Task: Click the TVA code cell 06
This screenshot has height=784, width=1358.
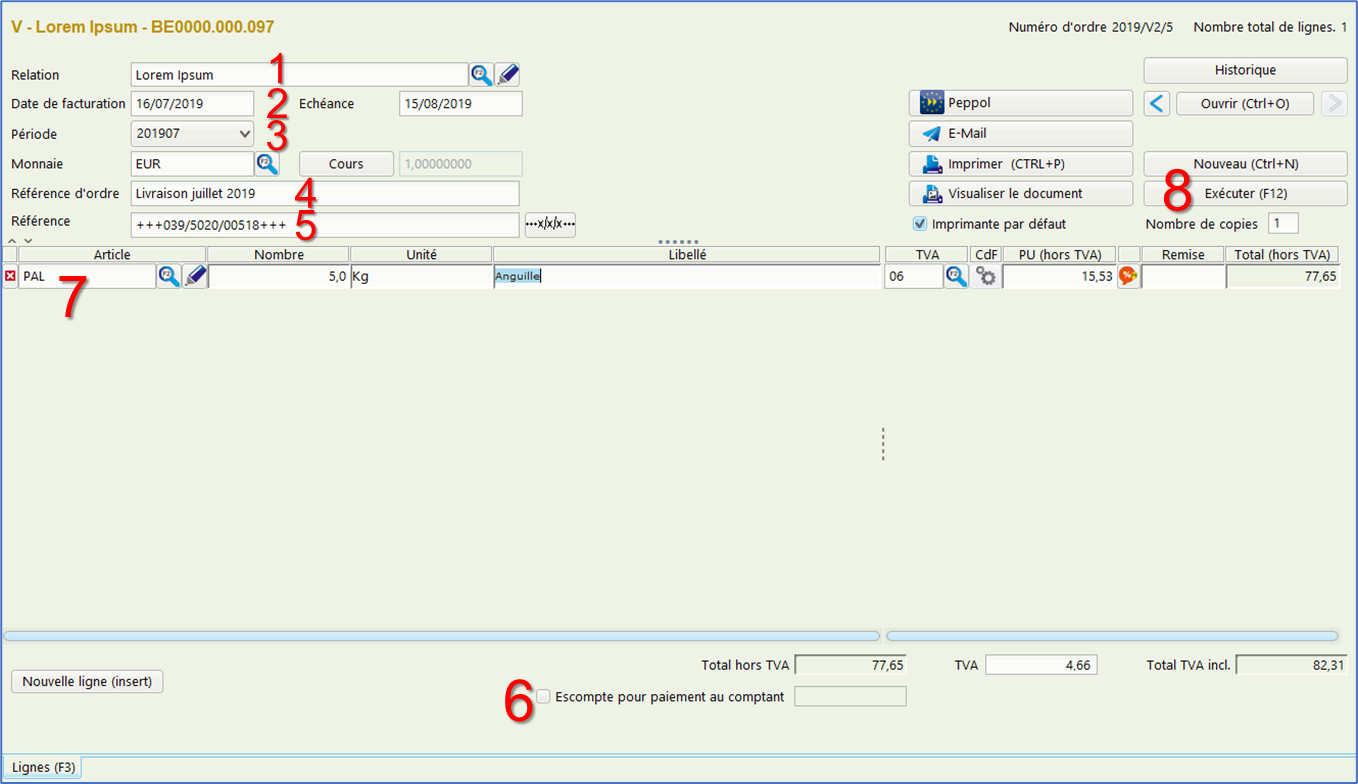Action: [x=913, y=277]
